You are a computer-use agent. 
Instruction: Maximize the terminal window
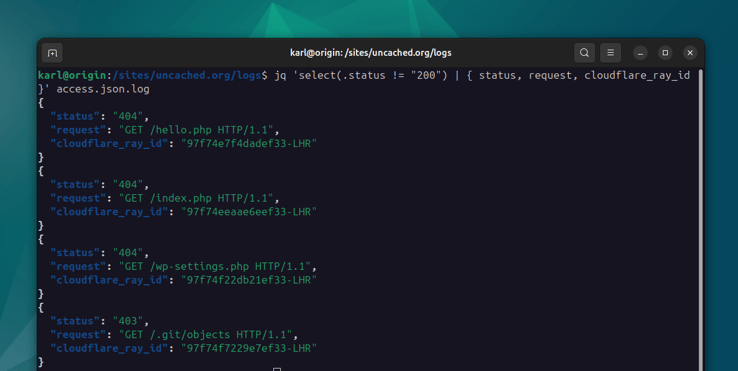pos(665,53)
